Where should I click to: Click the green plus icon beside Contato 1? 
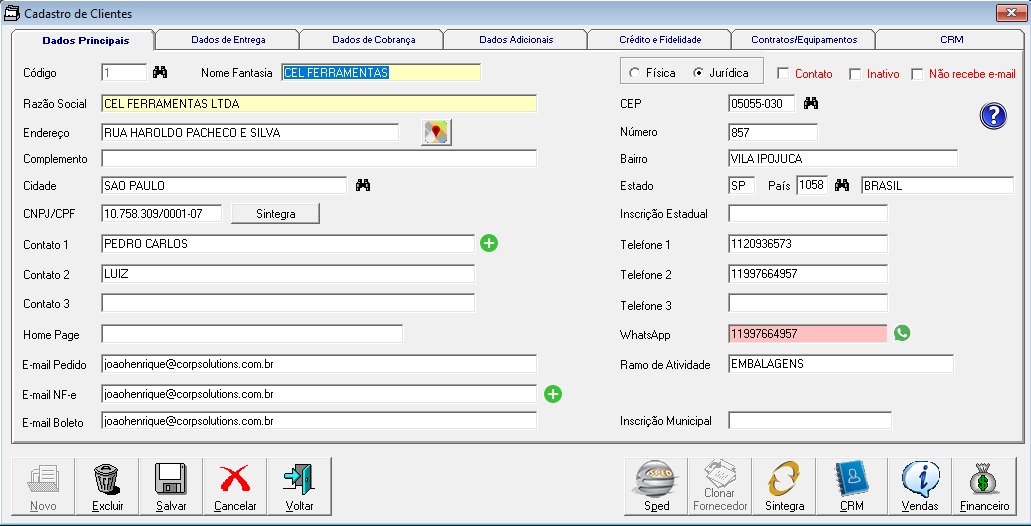[x=489, y=243]
